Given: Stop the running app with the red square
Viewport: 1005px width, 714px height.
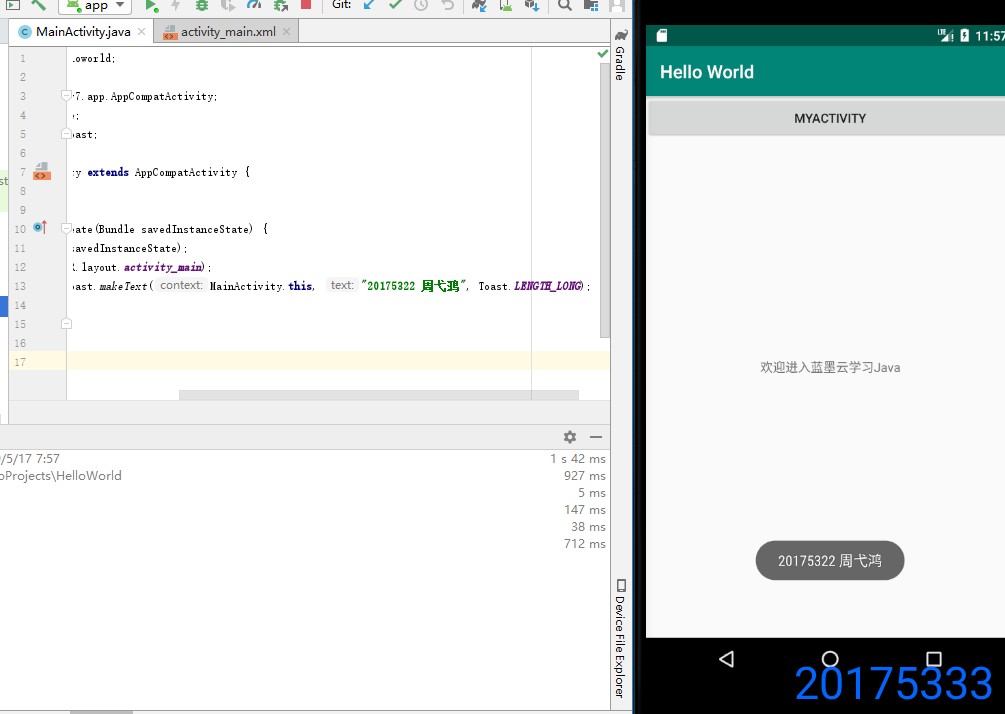Looking at the screenshot, I should (306, 4).
